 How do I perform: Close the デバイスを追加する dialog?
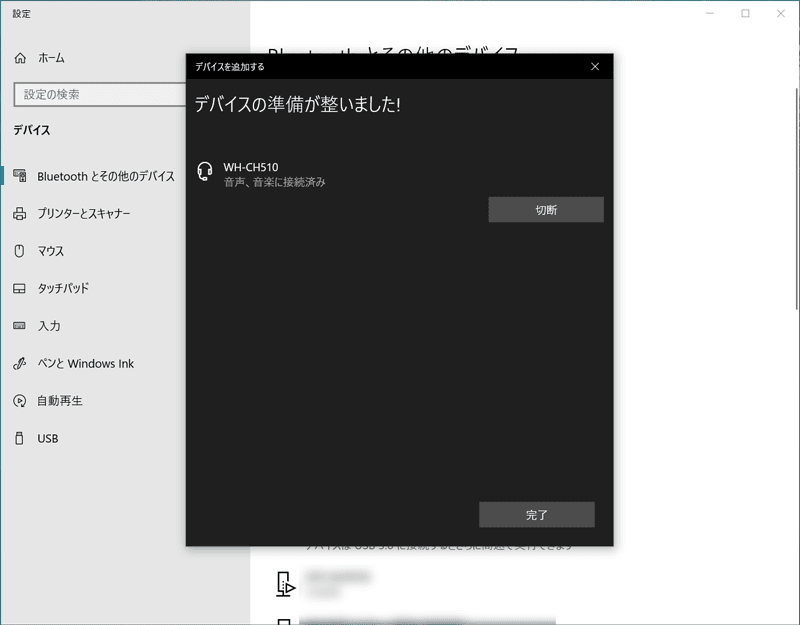point(595,66)
